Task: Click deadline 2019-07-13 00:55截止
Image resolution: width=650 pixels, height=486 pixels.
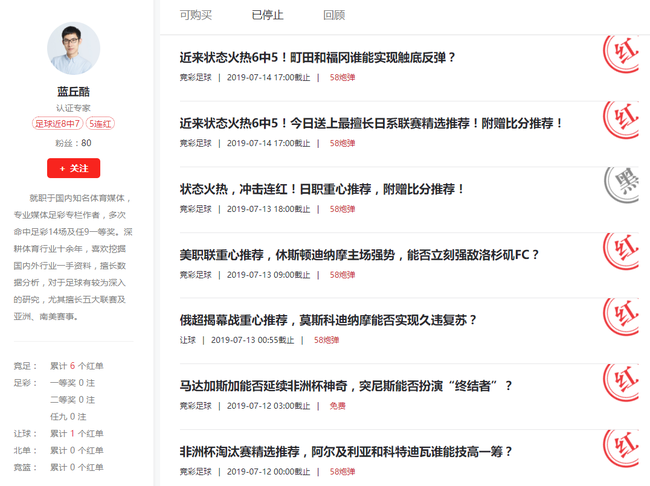Action: 253,340
